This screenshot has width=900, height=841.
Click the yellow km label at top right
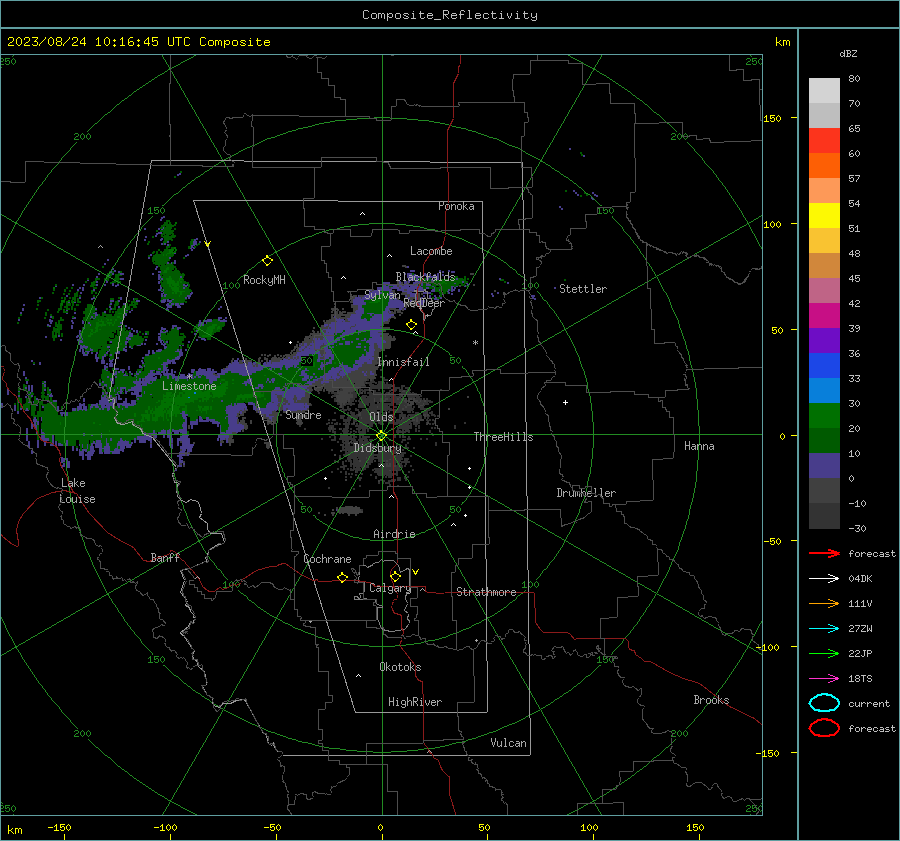pyautogui.click(x=782, y=42)
